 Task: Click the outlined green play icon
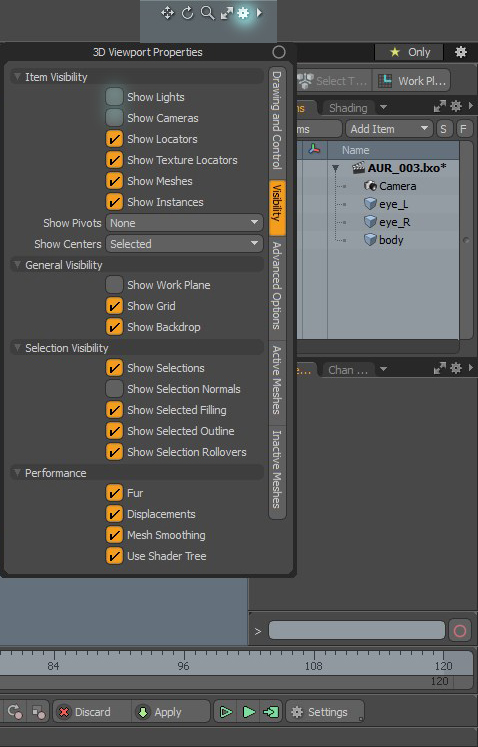click(225, 712)
